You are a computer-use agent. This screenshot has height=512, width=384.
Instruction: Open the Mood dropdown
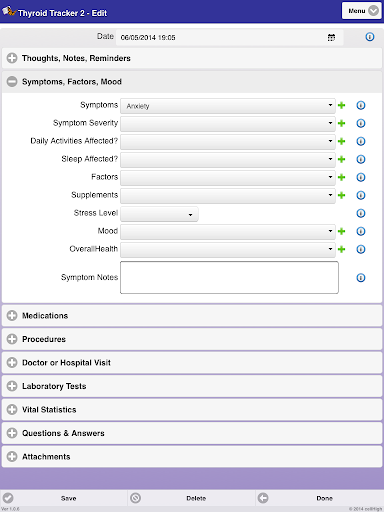tap(228, 232)
